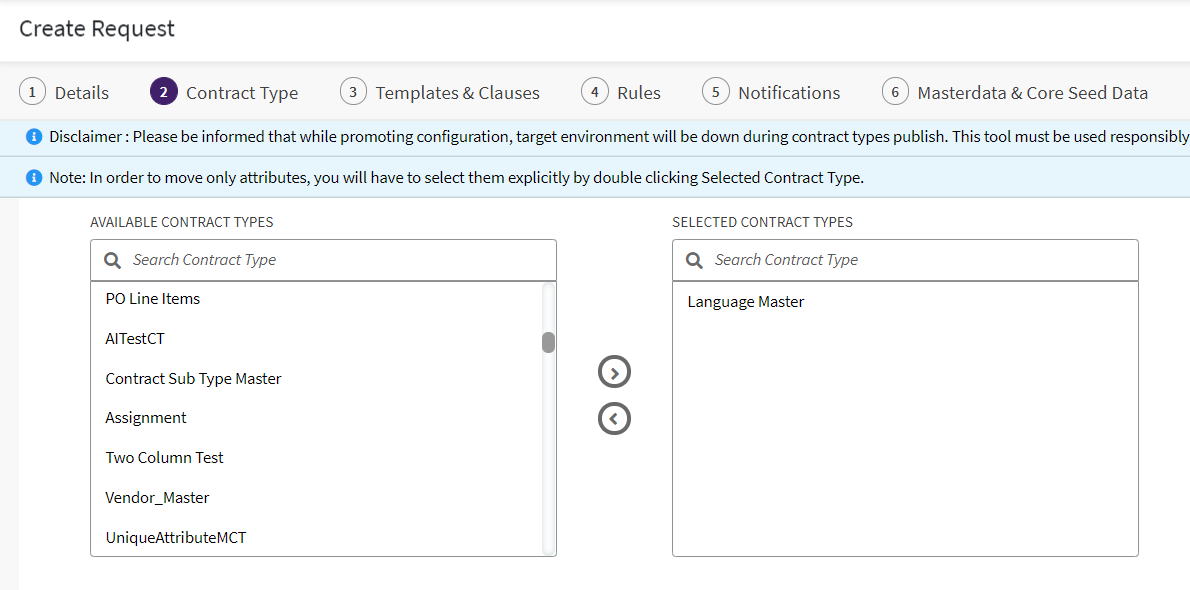
Task: Select Vendor_Master contract type
Action: coord(157,498)
